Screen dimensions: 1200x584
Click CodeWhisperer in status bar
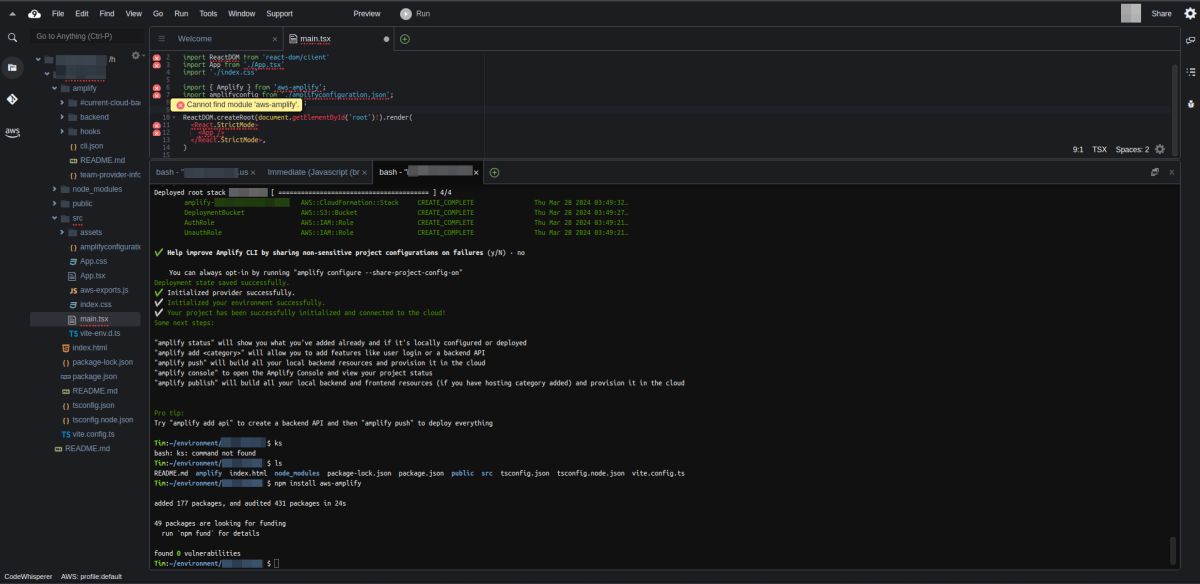28,577
